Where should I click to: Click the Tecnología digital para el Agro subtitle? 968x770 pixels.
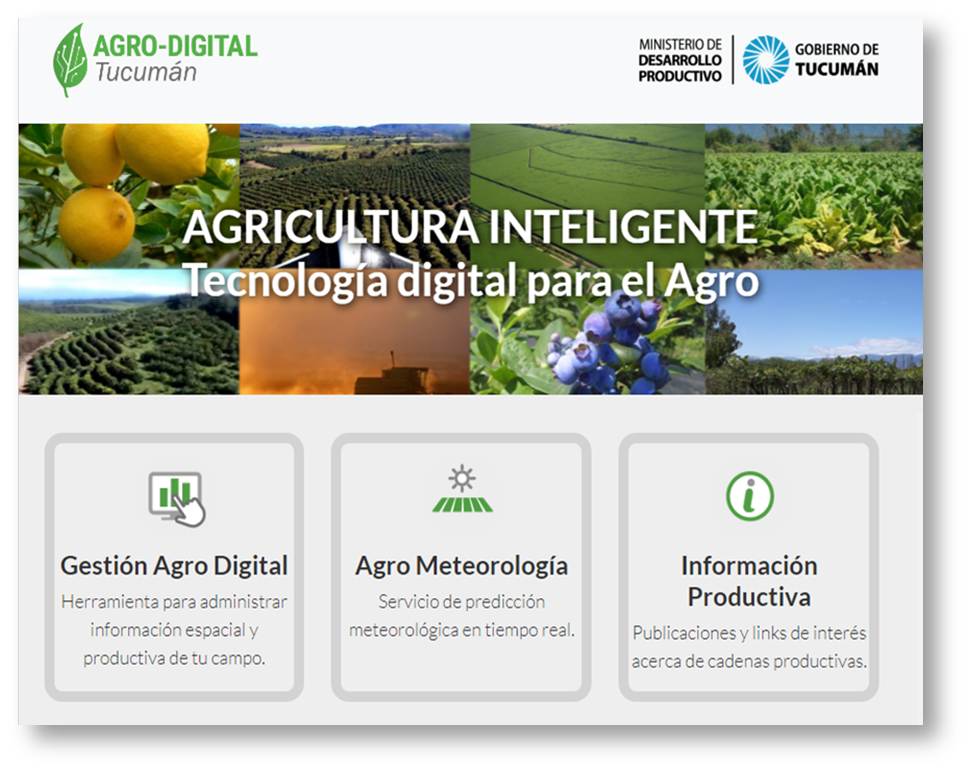469,281
